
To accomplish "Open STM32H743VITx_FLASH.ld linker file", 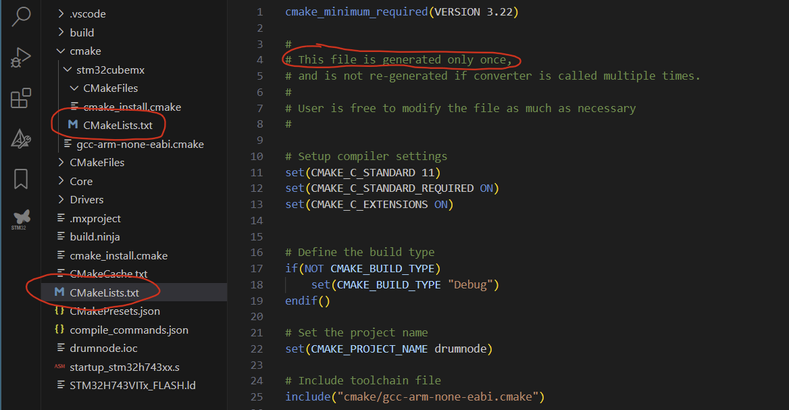I will 133,385.
